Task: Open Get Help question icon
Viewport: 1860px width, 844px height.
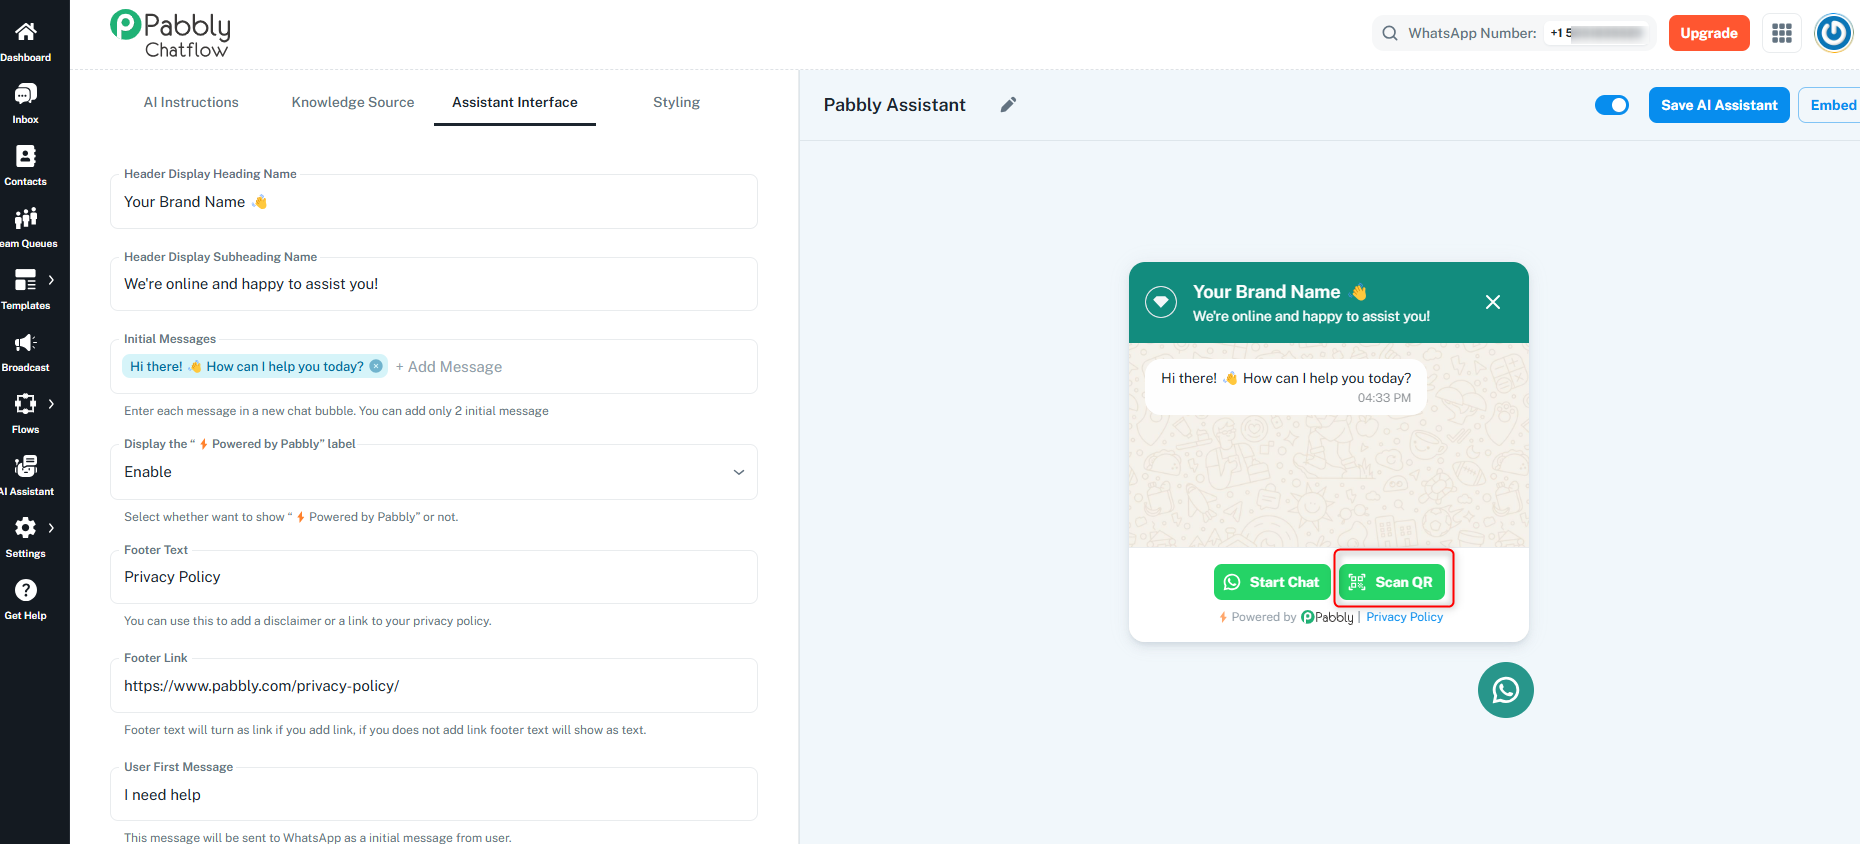Action: click(x=26, y=590)
